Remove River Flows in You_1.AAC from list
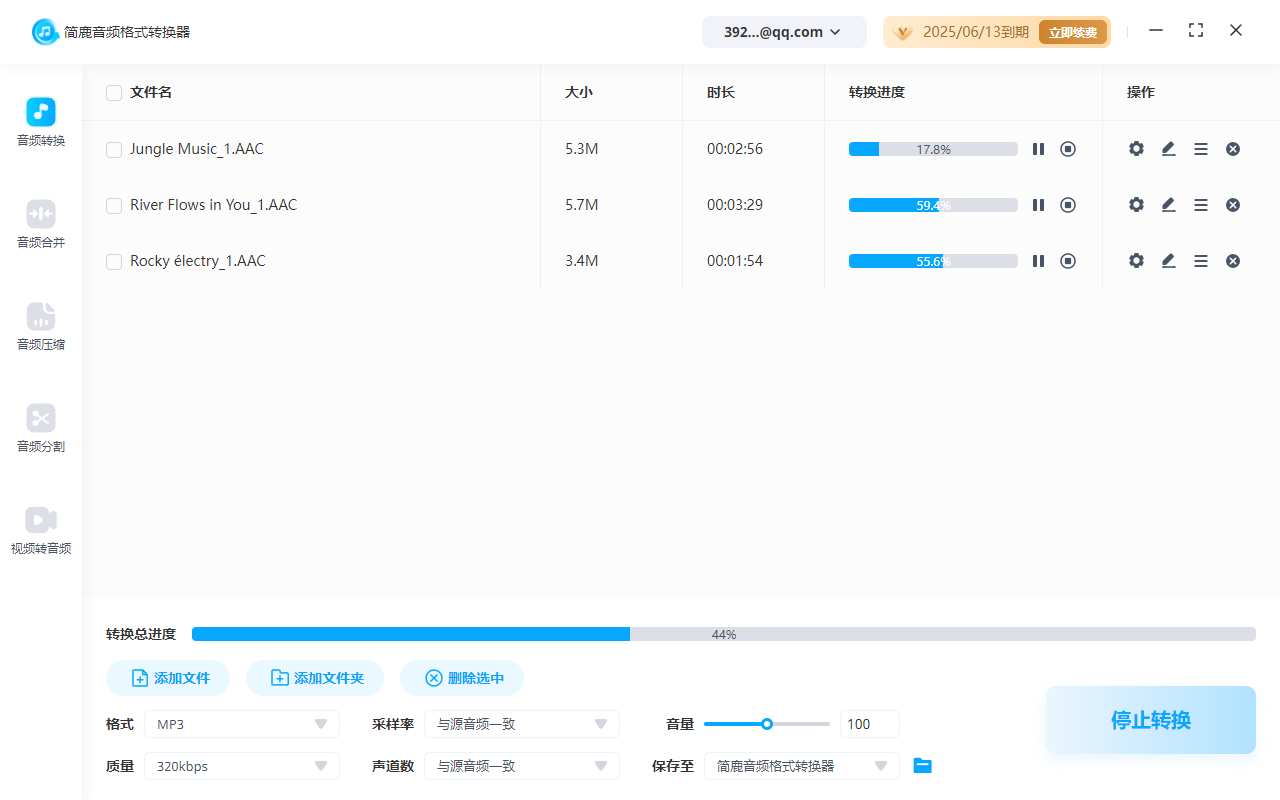 1233,205
